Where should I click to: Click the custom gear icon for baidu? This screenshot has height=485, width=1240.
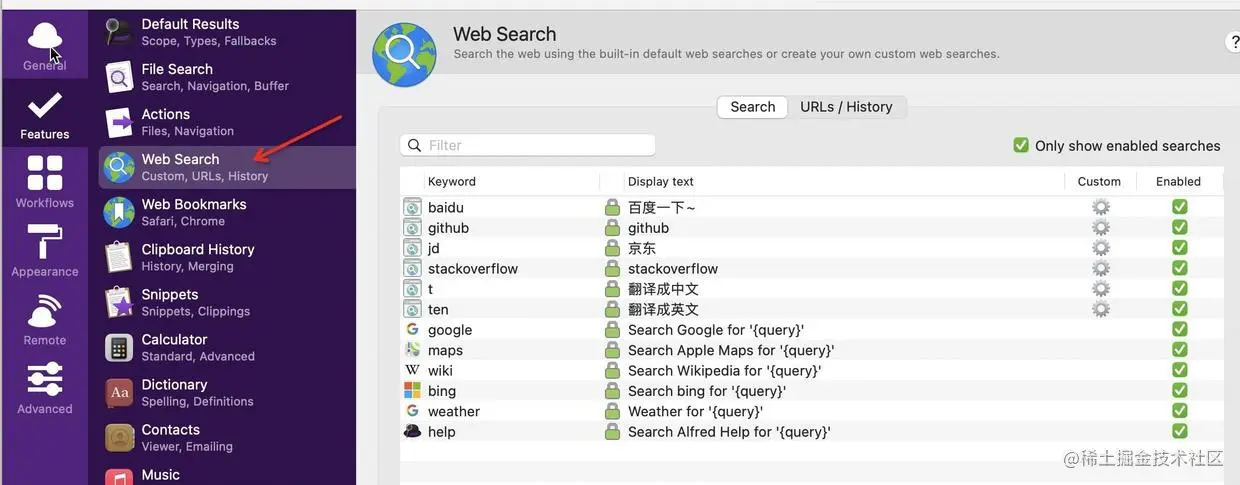(1101, 207)
